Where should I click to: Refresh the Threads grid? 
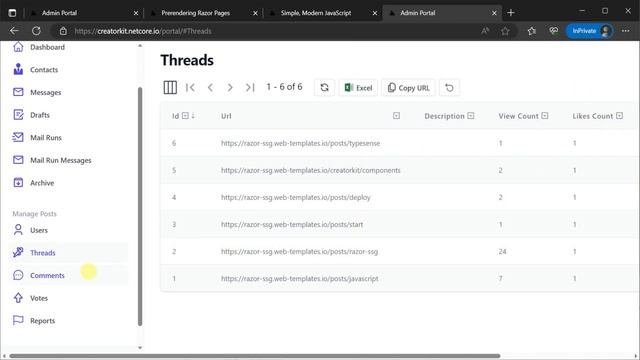[x=324, y=88]
